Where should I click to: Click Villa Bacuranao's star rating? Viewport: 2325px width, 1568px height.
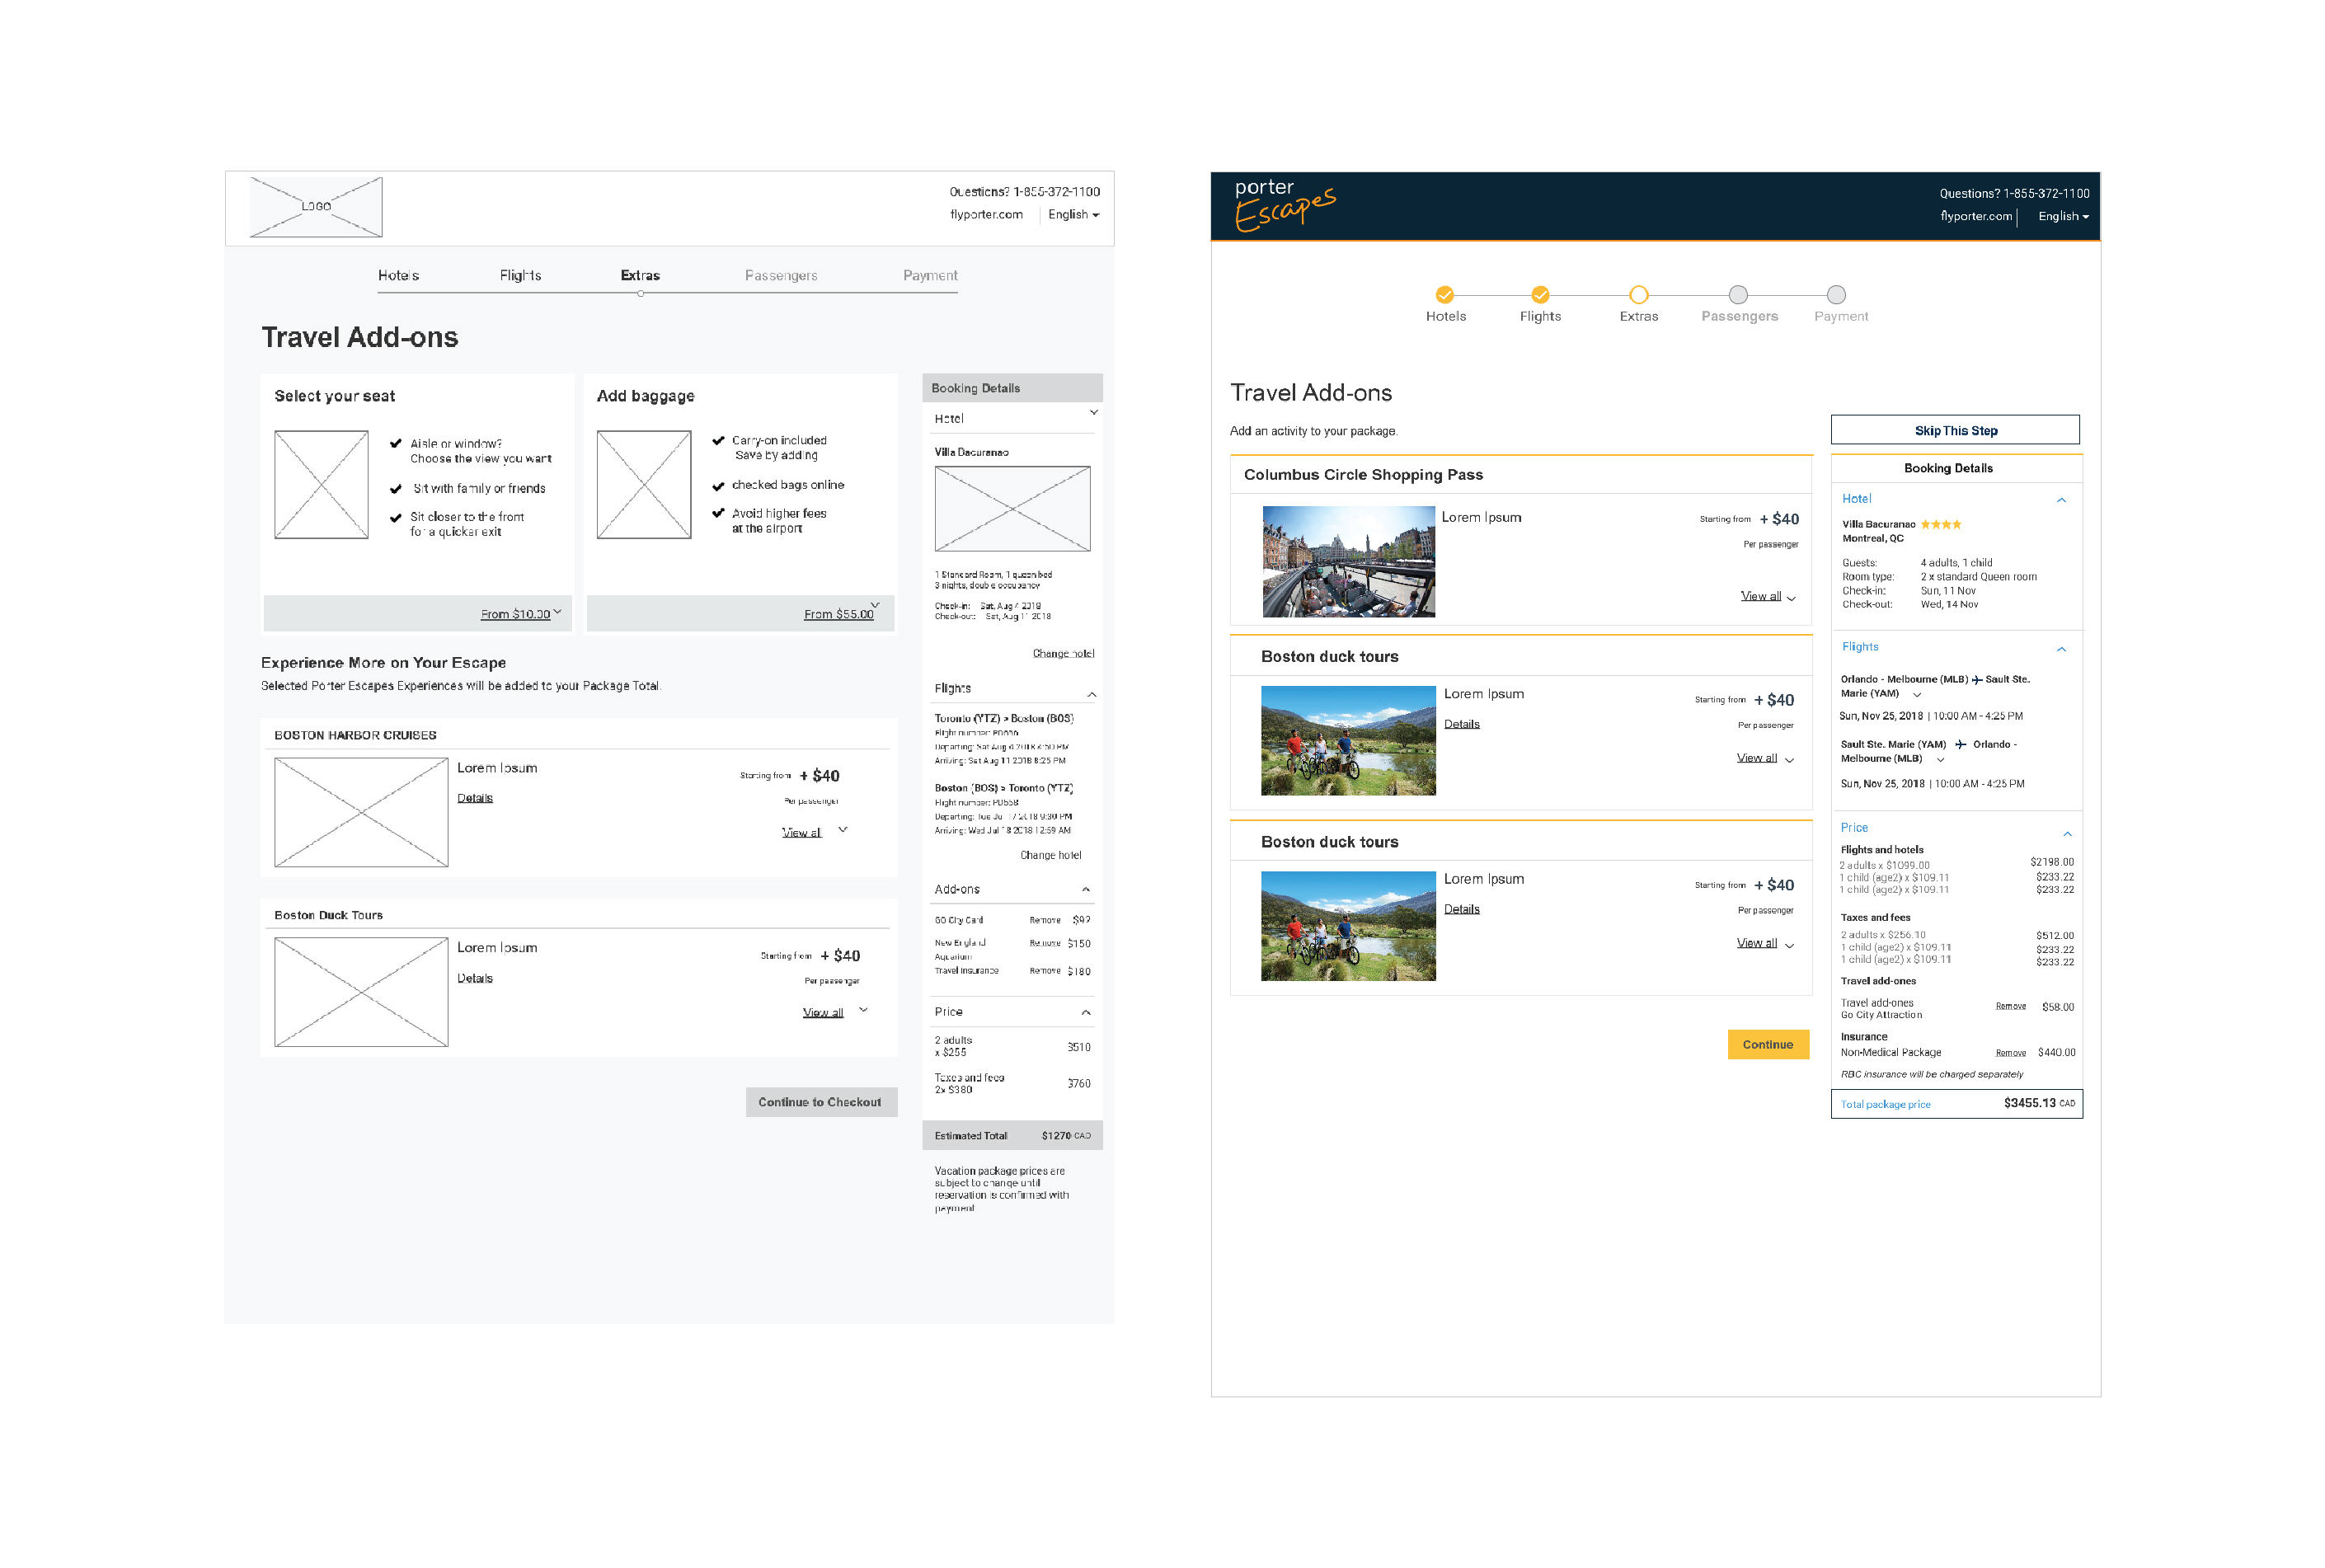click(x=1940, y=524)
